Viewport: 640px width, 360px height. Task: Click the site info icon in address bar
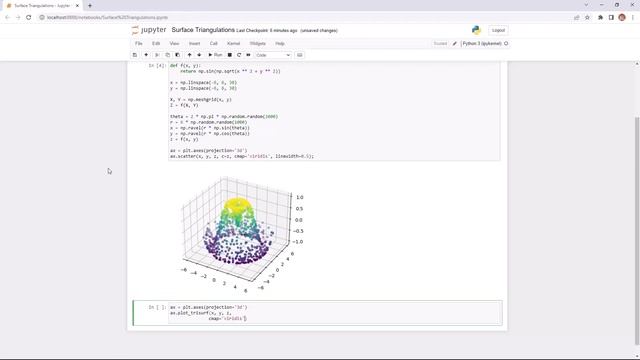[x=42, y=18]
